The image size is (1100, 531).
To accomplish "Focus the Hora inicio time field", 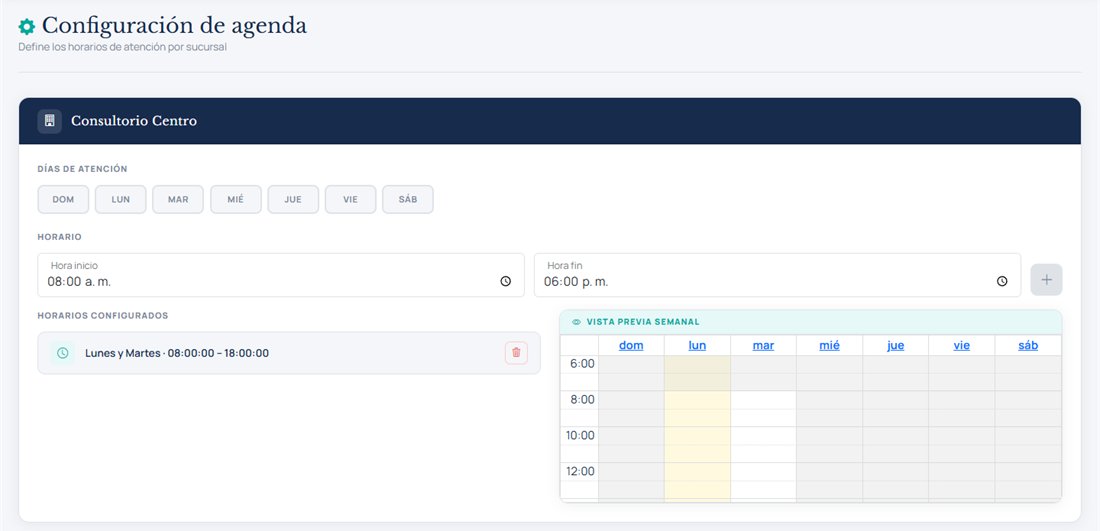I will point(281,275).
